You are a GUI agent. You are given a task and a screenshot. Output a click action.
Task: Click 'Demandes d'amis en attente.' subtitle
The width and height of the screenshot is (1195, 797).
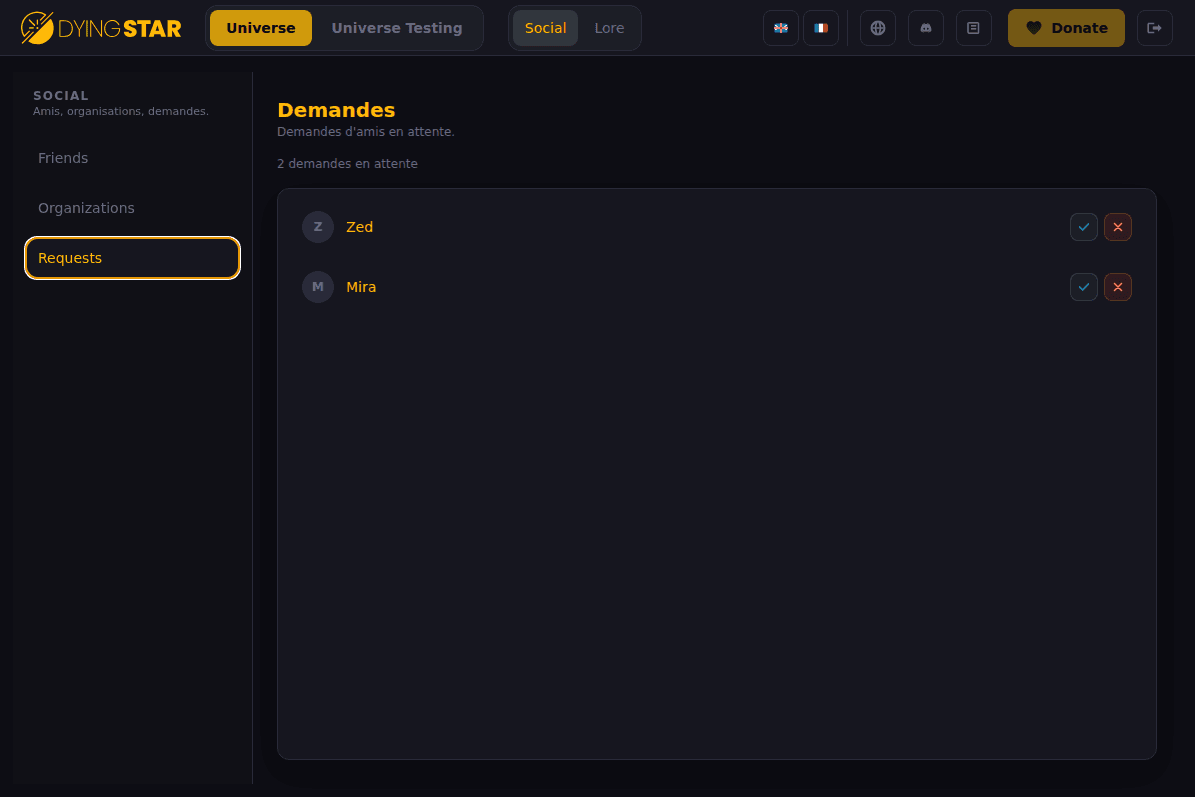point(366,132)
